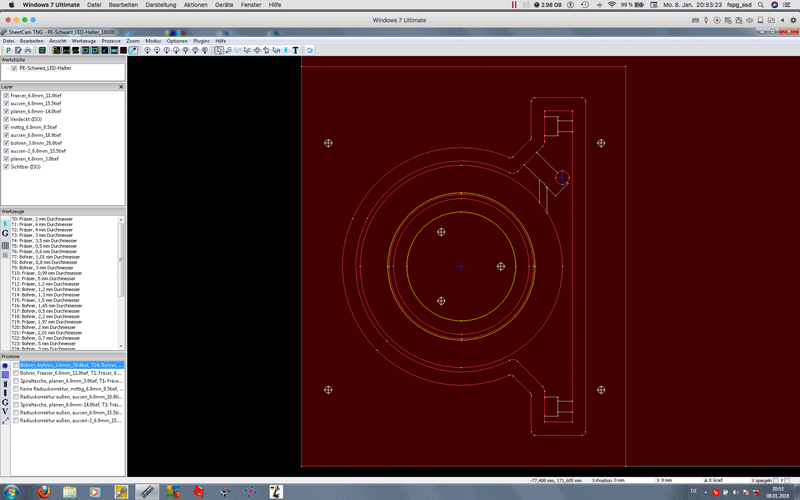Click the Werkzeuge list scroll-down arrow
800x500 pixels.
tap(121, 346)
